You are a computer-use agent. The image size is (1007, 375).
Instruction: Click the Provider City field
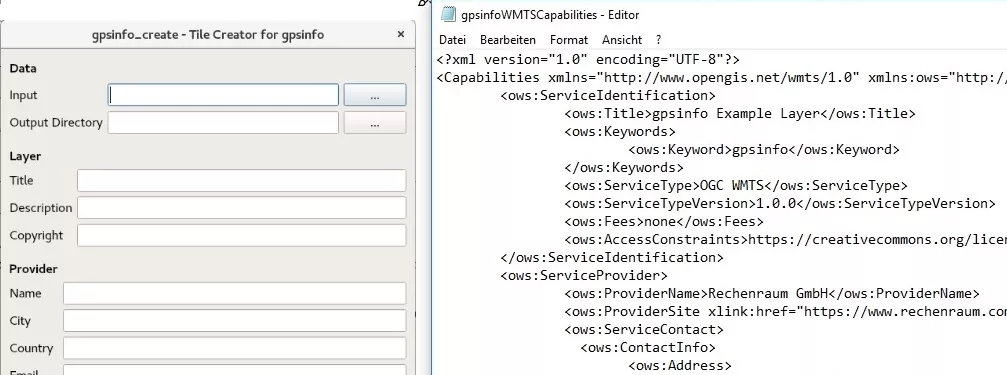[x=234, y=320]
